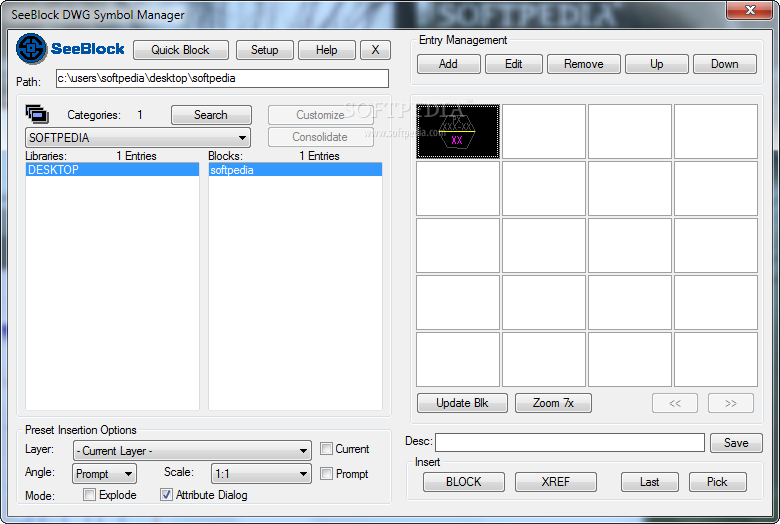
Task: Select the DESKTOP library entry
Action: [x=112, y=170]
